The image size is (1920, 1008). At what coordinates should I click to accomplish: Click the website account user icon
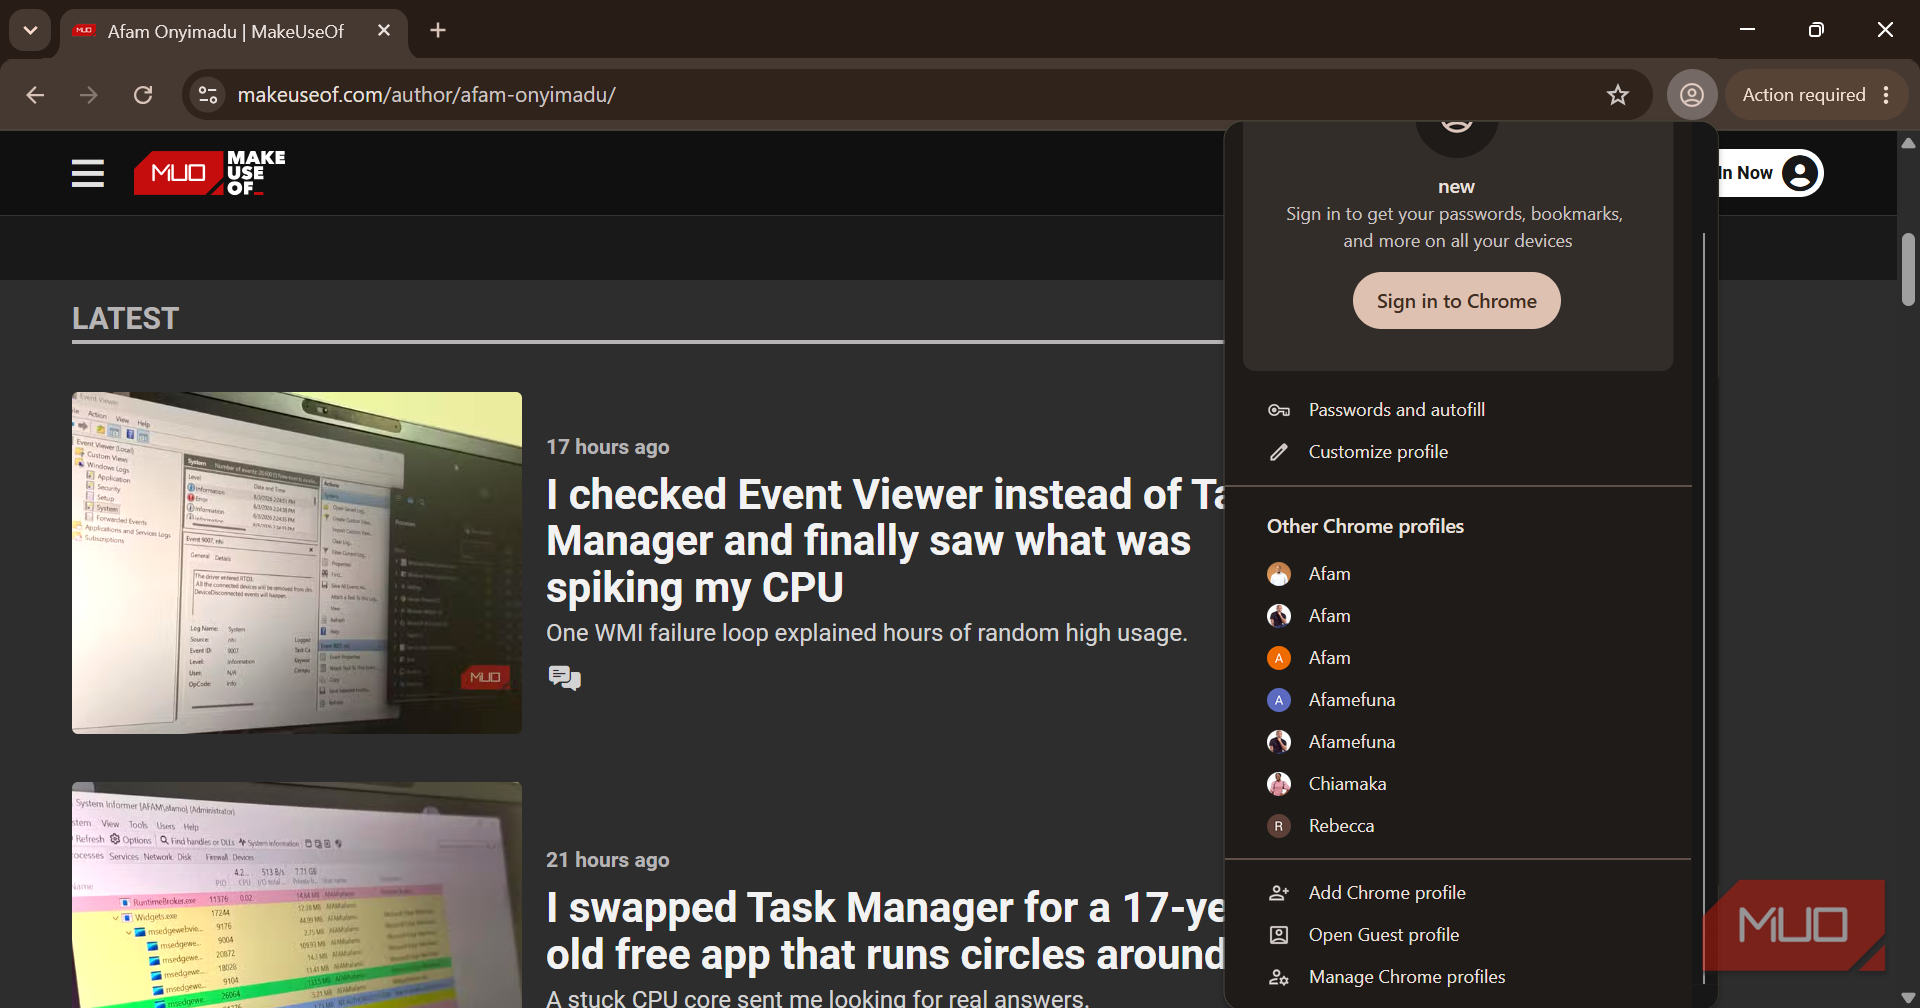click(x=1800, y=173)
